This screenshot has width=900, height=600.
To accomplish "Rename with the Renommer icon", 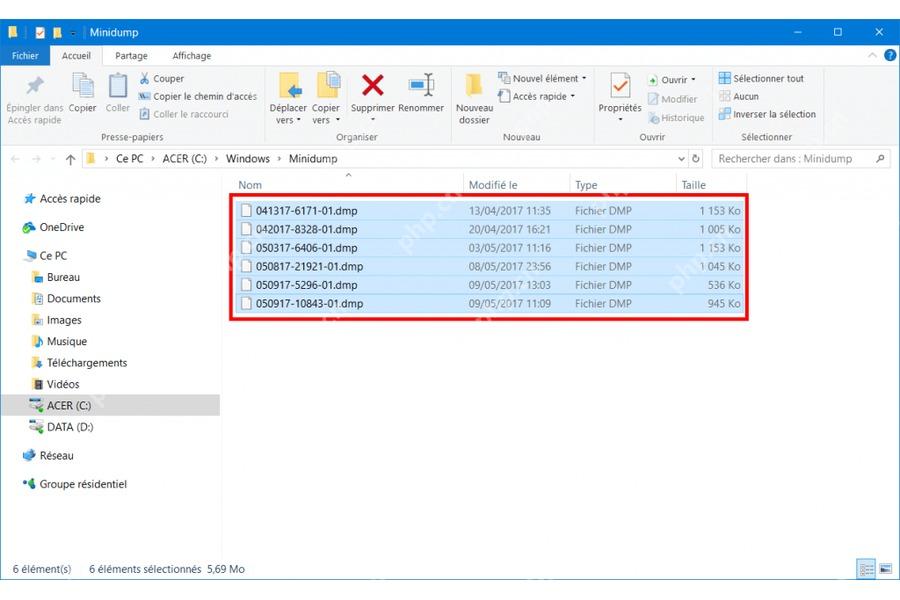I will click(x=421, y=86).
